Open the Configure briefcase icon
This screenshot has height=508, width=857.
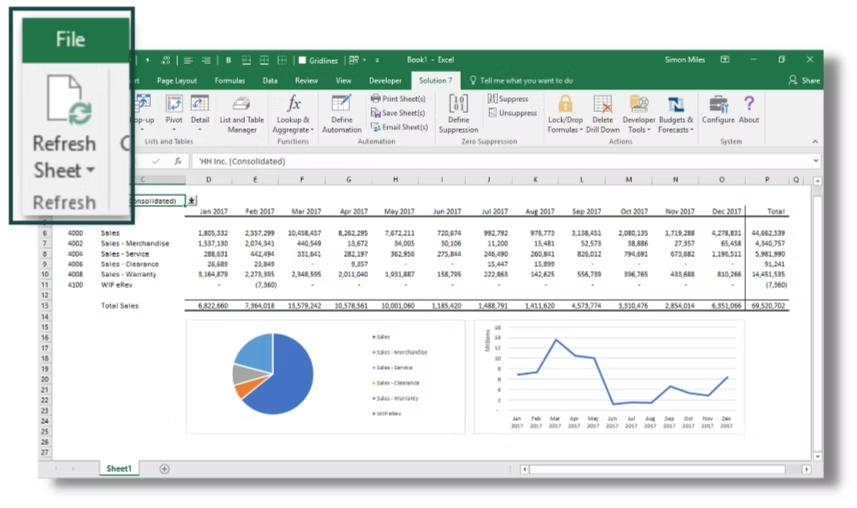click(718, 104)
